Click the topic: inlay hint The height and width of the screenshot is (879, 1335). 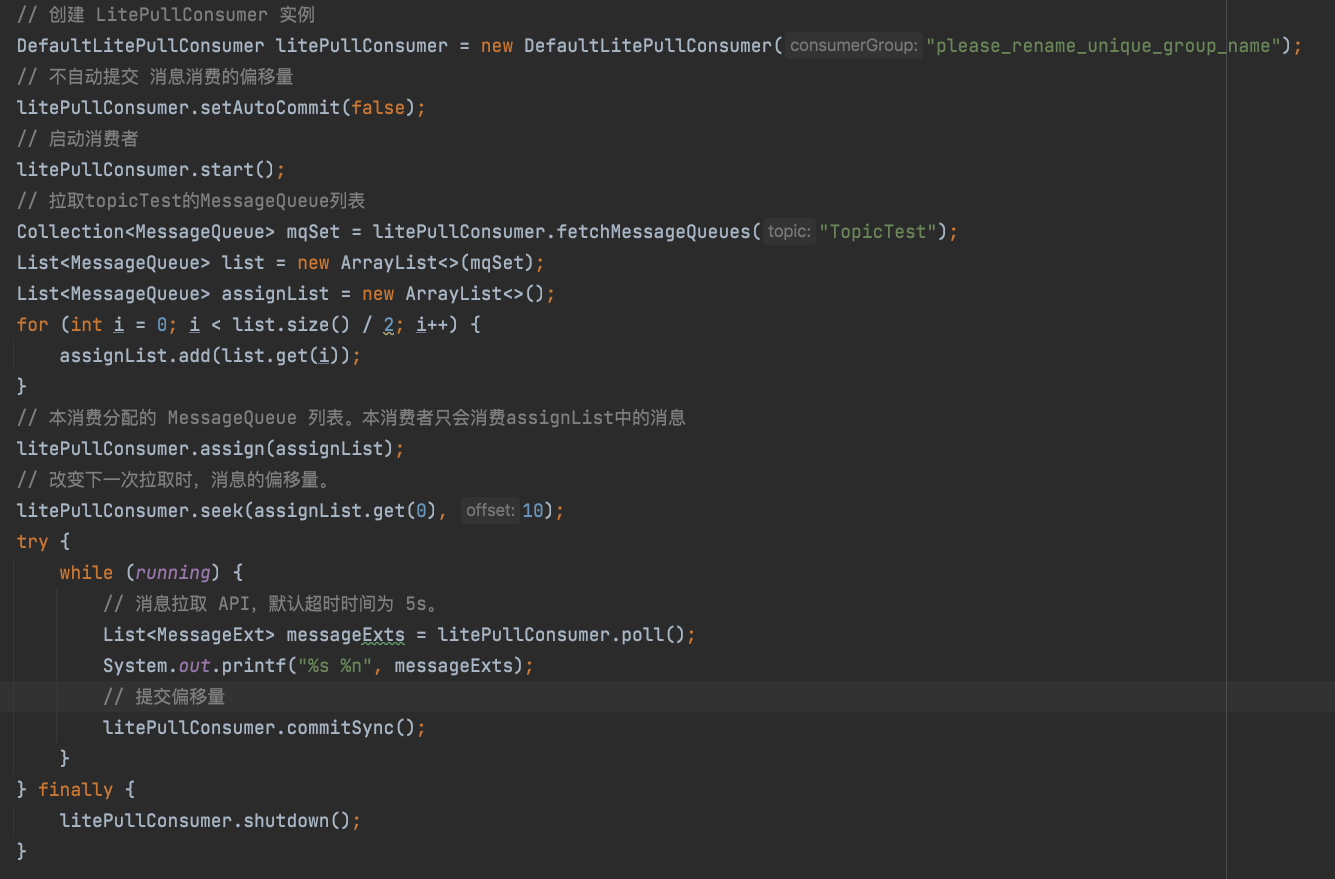point(790,232)
